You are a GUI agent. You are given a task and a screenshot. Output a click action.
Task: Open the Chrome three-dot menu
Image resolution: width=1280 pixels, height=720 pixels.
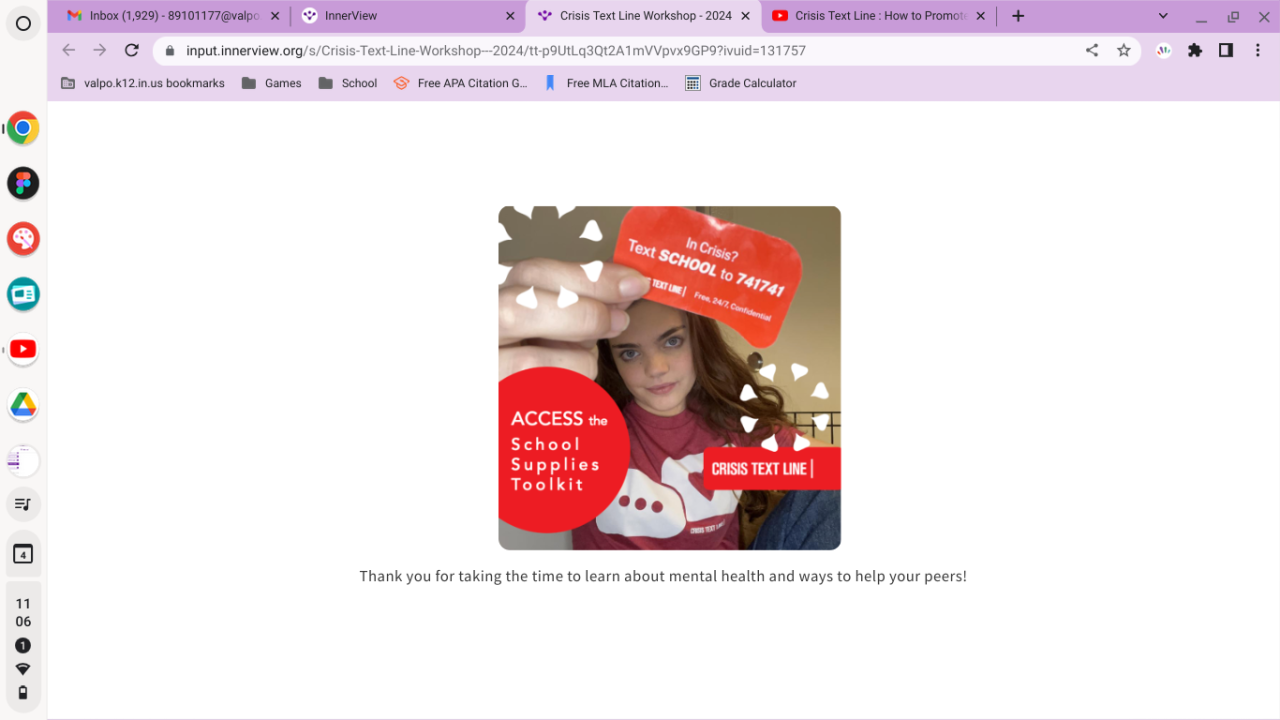coord(1258,50)
